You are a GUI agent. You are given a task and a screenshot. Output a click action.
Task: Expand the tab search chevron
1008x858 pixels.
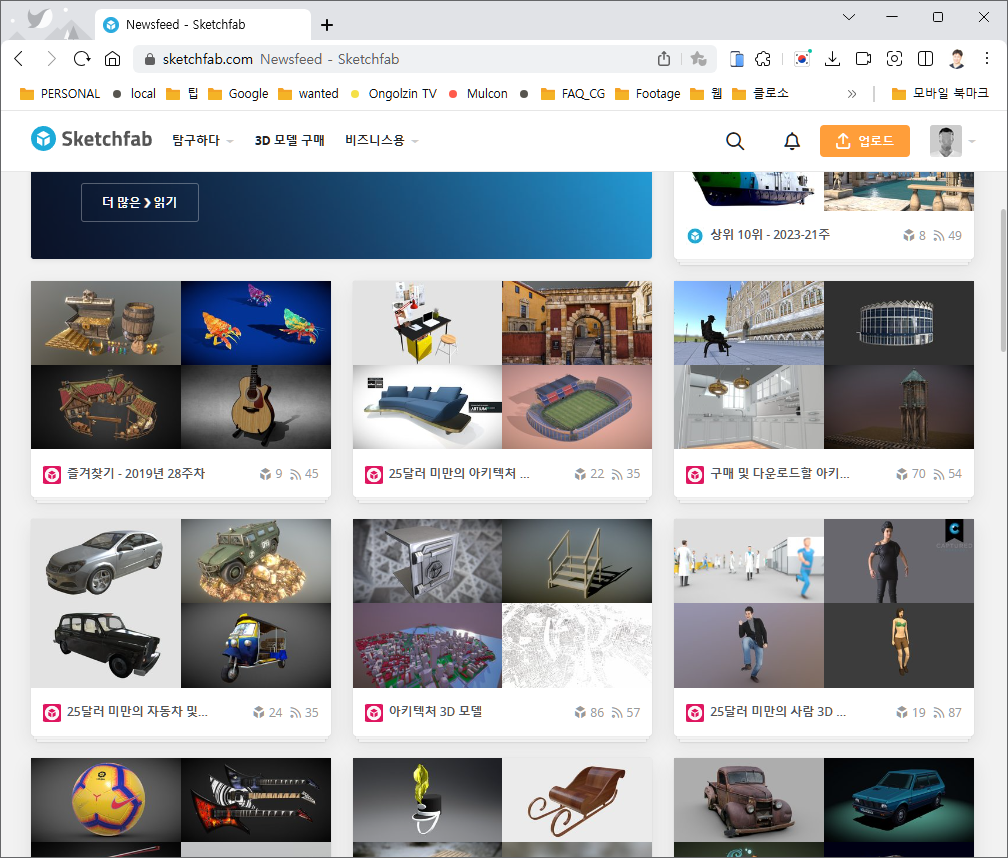(849, 17)
